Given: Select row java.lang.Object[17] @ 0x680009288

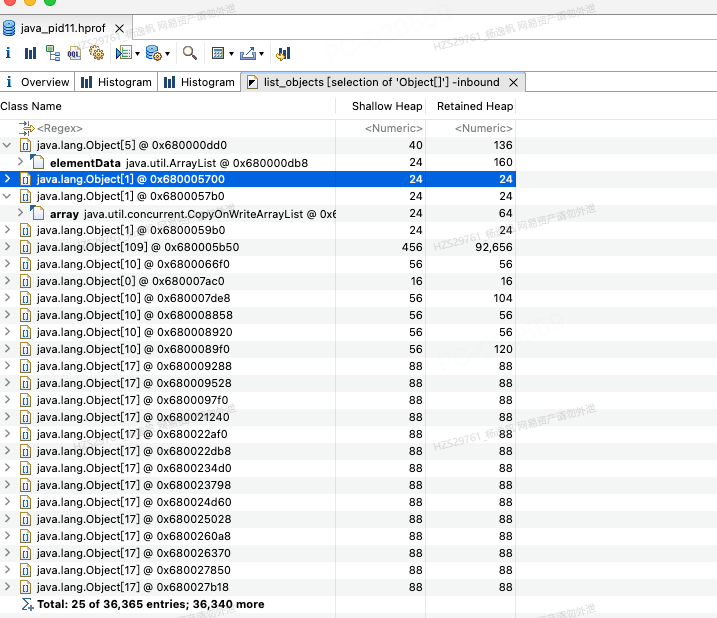Looking at the screenshot, I should coord(258,366).
